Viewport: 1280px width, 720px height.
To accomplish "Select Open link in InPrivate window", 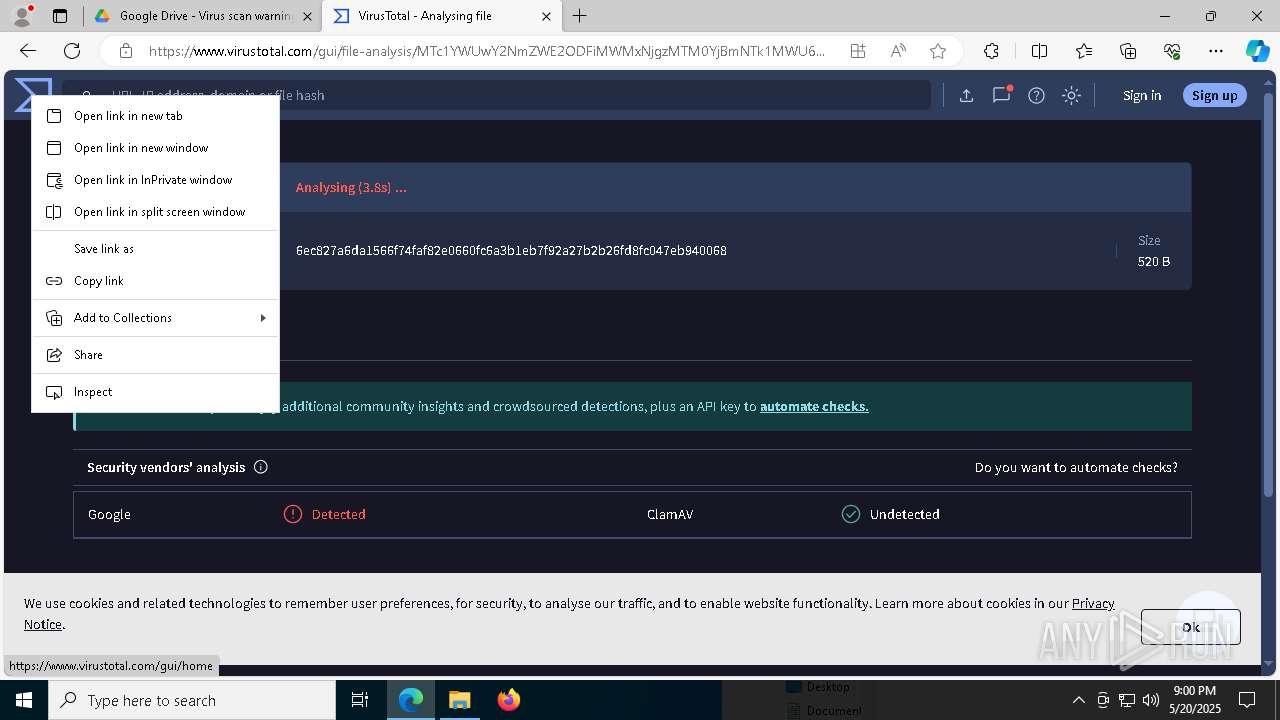I will [155, 180].
